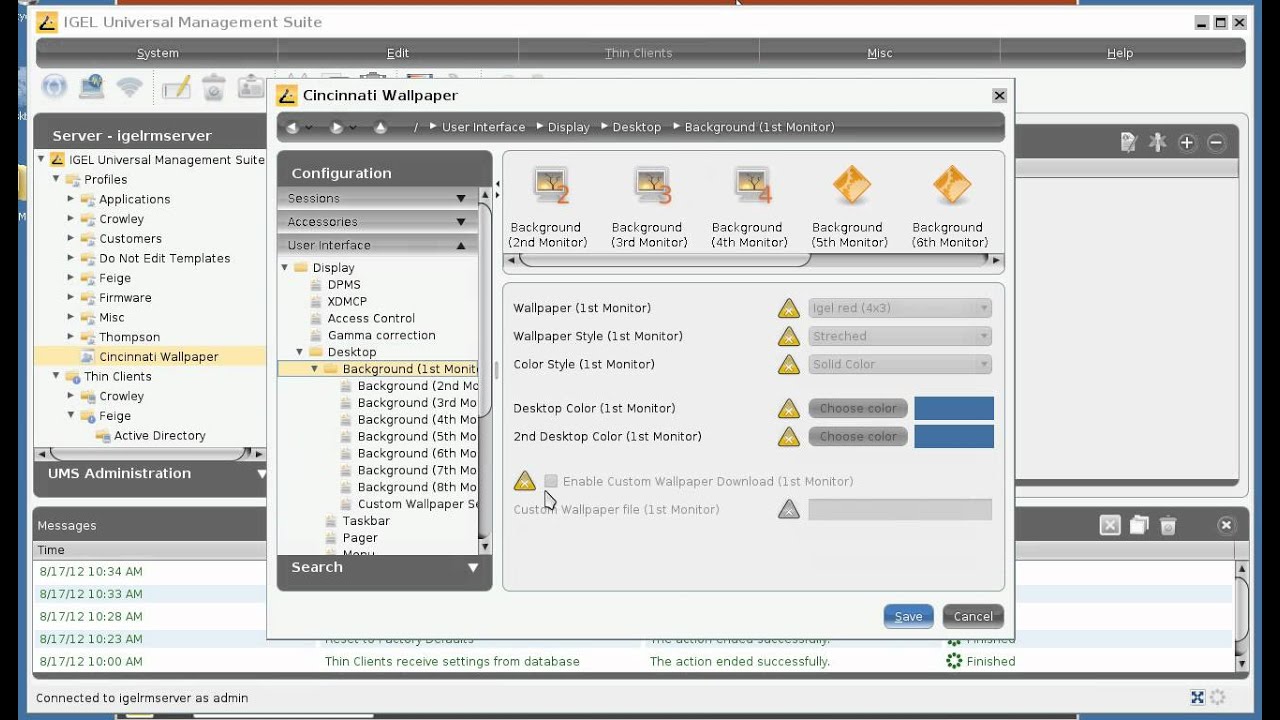Click the ID card toolbar icon
Image resolution: width=1280 pixels, height=720 pixels.
[x=251, y=88]
